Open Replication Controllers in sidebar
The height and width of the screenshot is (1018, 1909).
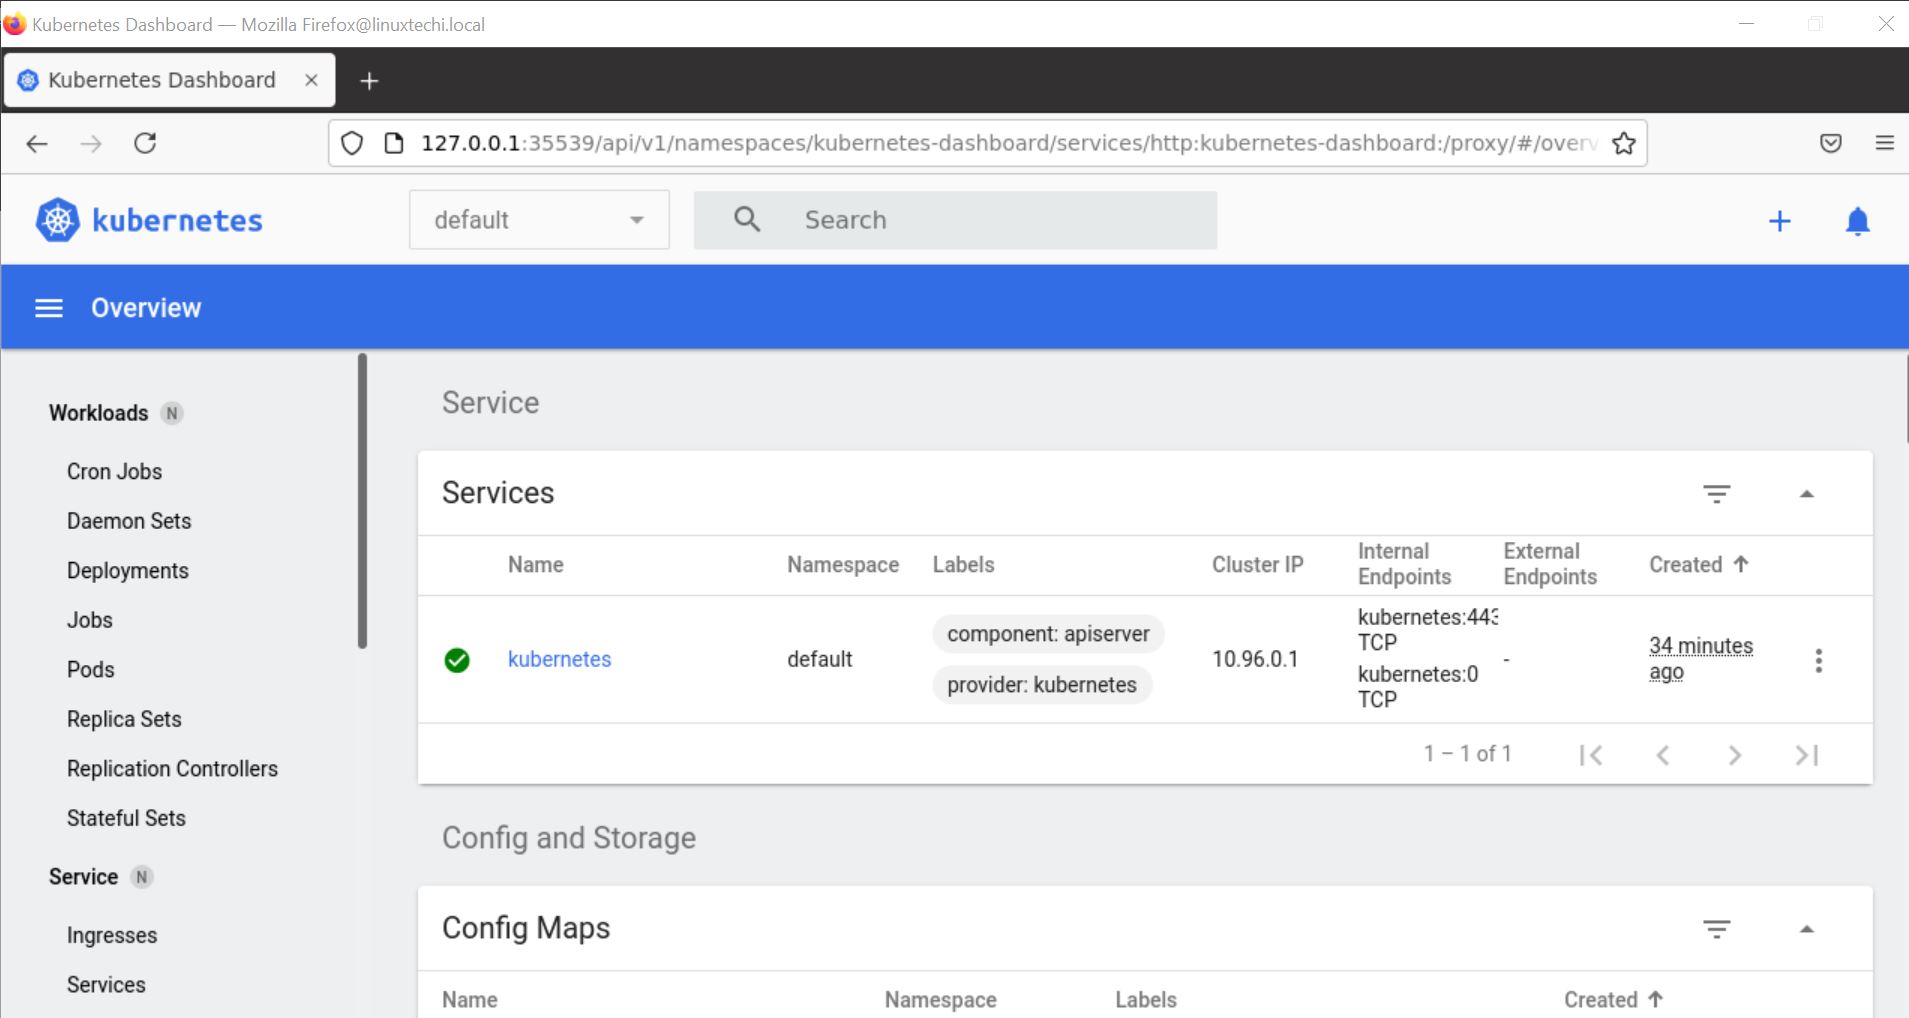[x=172, y=769]
